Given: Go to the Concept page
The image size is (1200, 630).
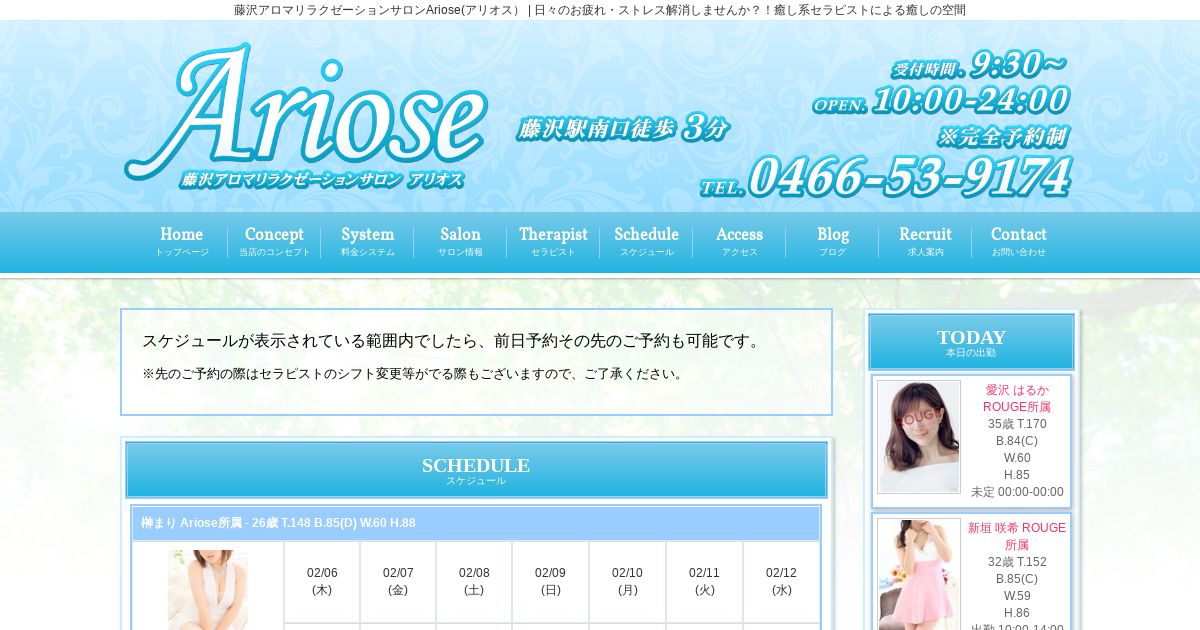Looking at the screenshot, I should coord(274,242).
